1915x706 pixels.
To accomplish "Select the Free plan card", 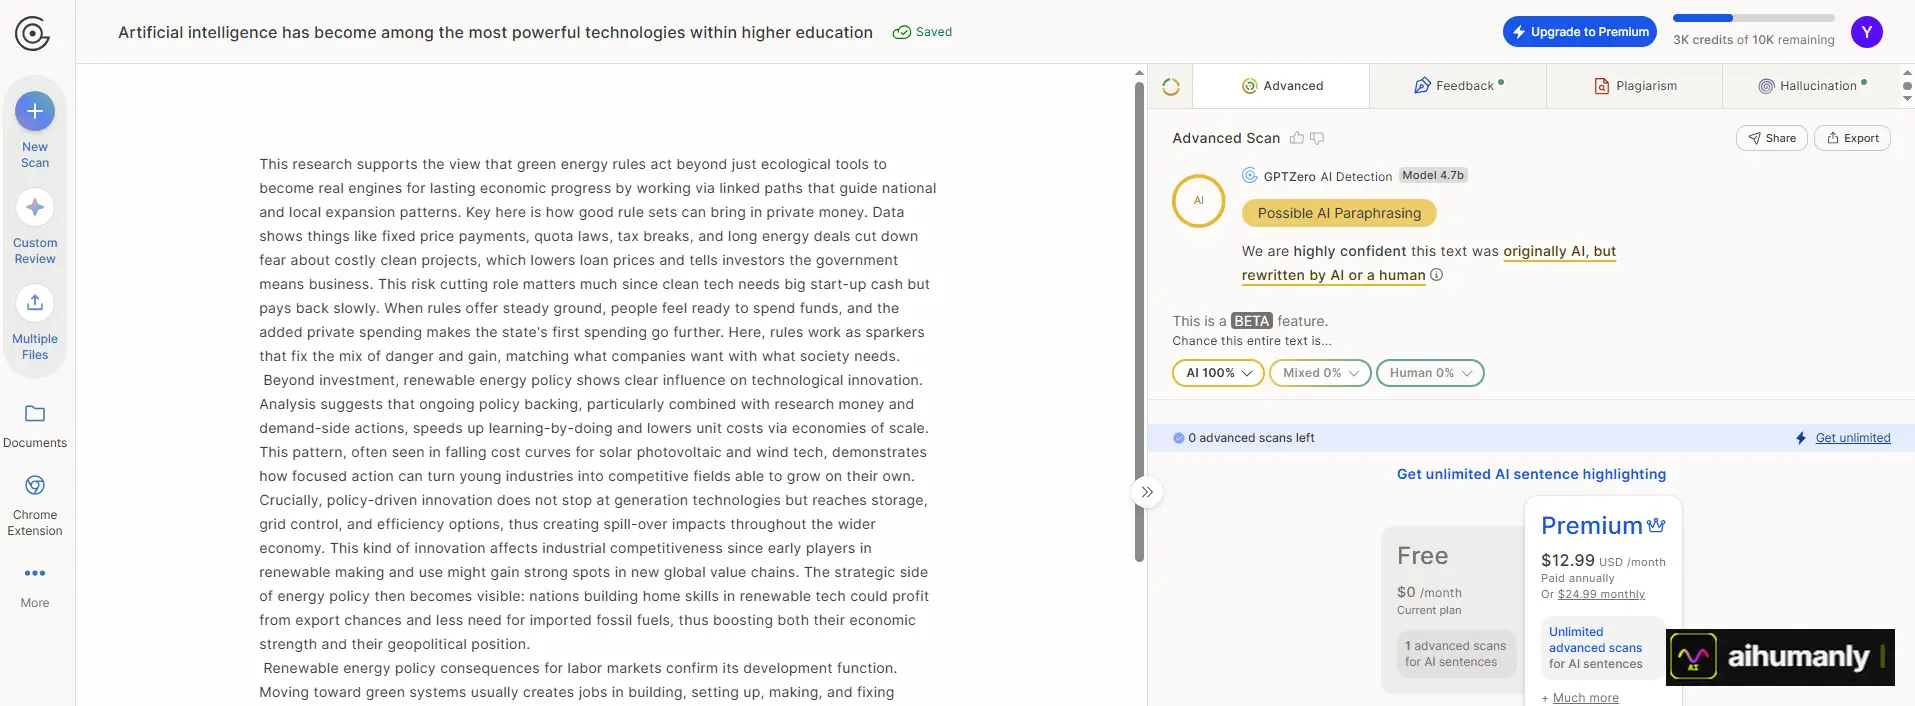I will [1453, 610].
